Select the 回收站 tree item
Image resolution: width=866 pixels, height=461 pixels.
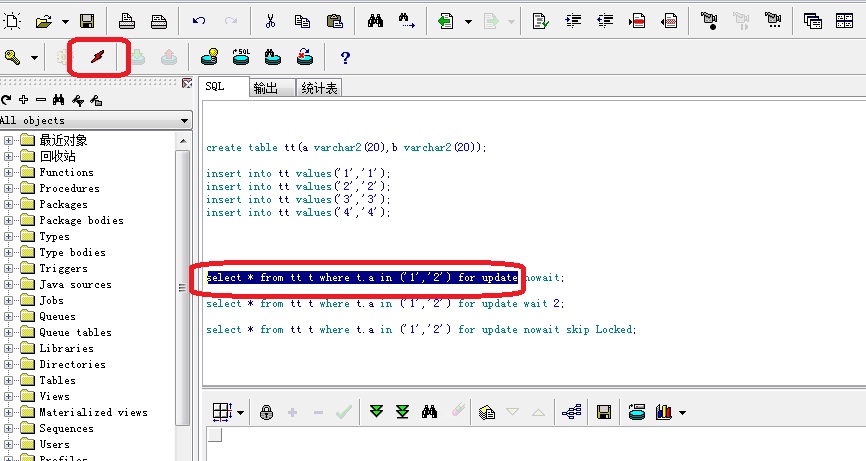coord(57,156)
